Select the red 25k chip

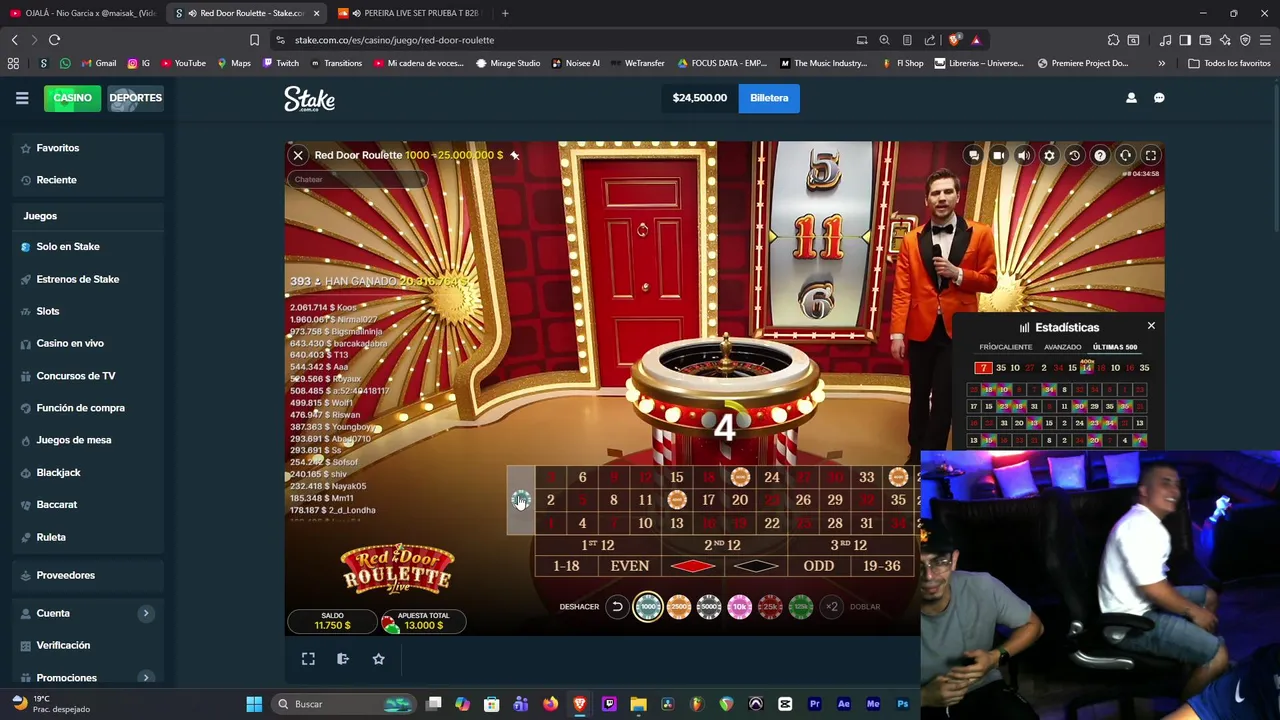[770, 607]
